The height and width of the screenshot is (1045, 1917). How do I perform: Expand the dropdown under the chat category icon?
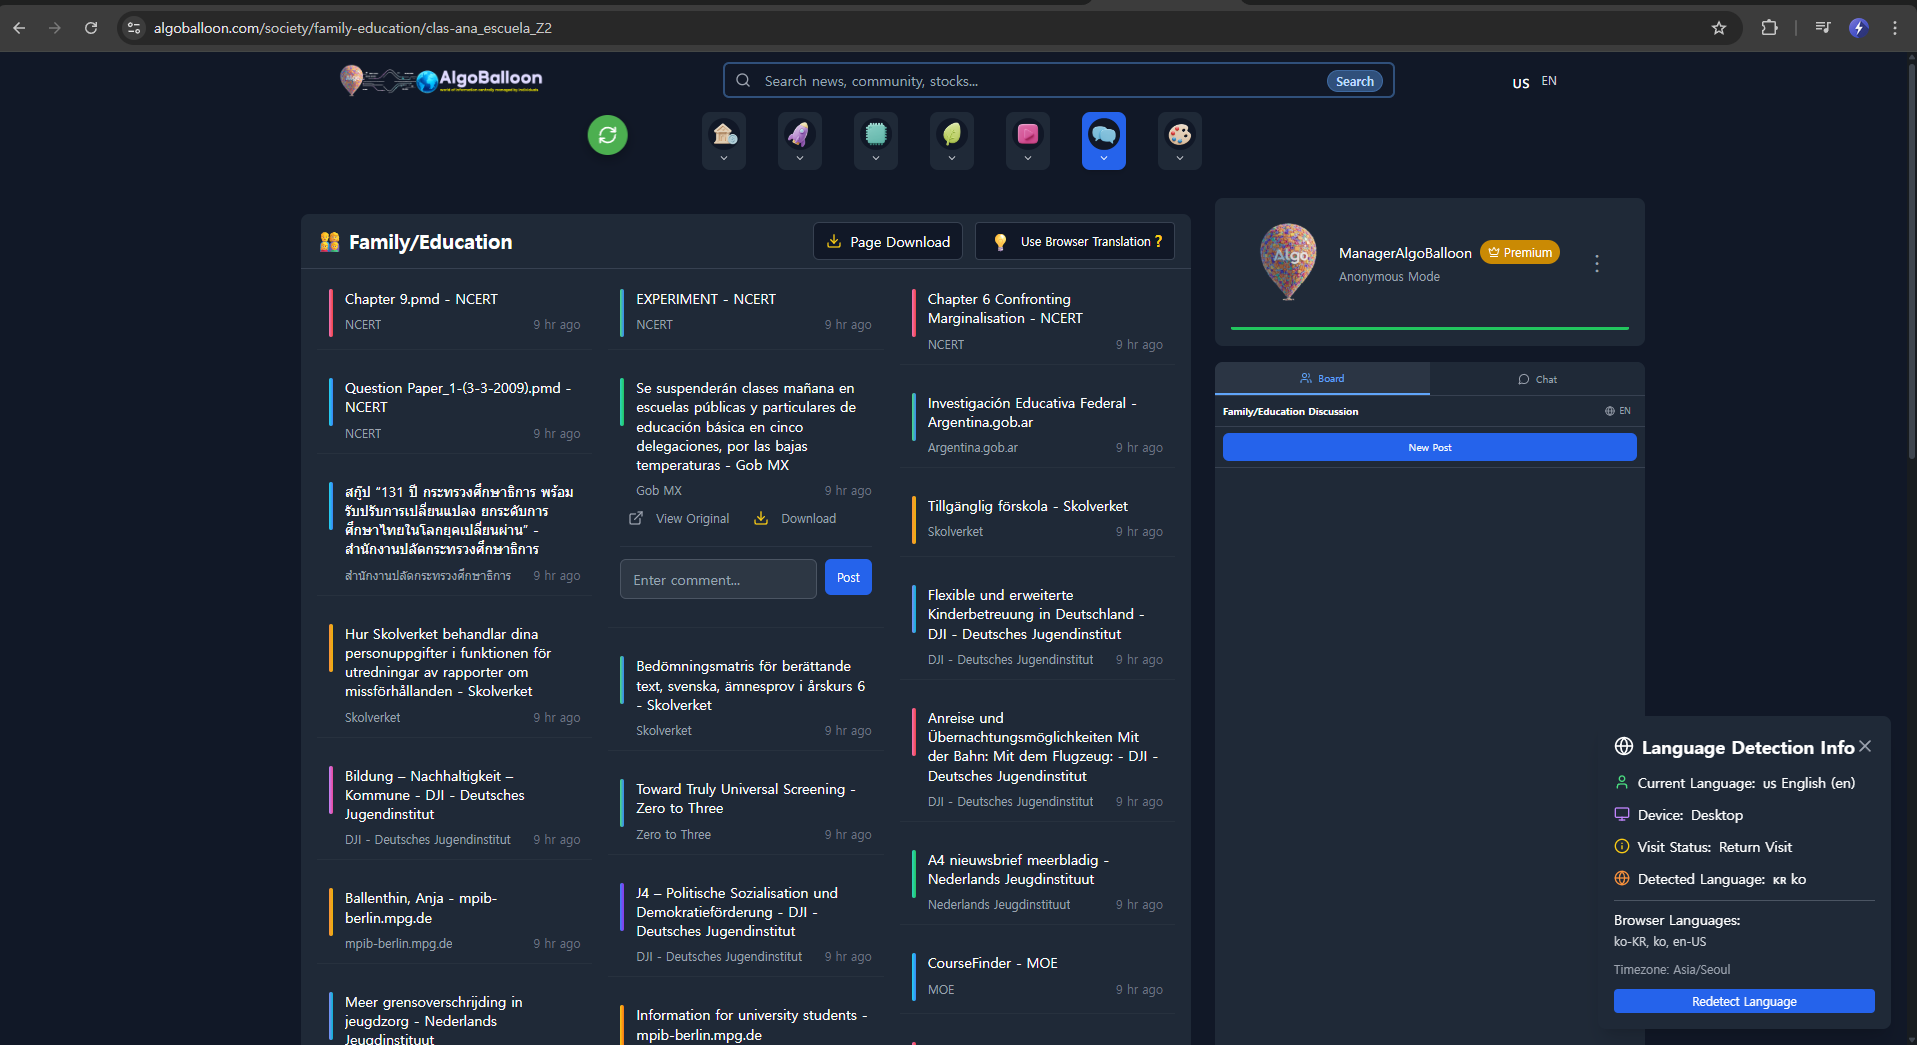1103,158
